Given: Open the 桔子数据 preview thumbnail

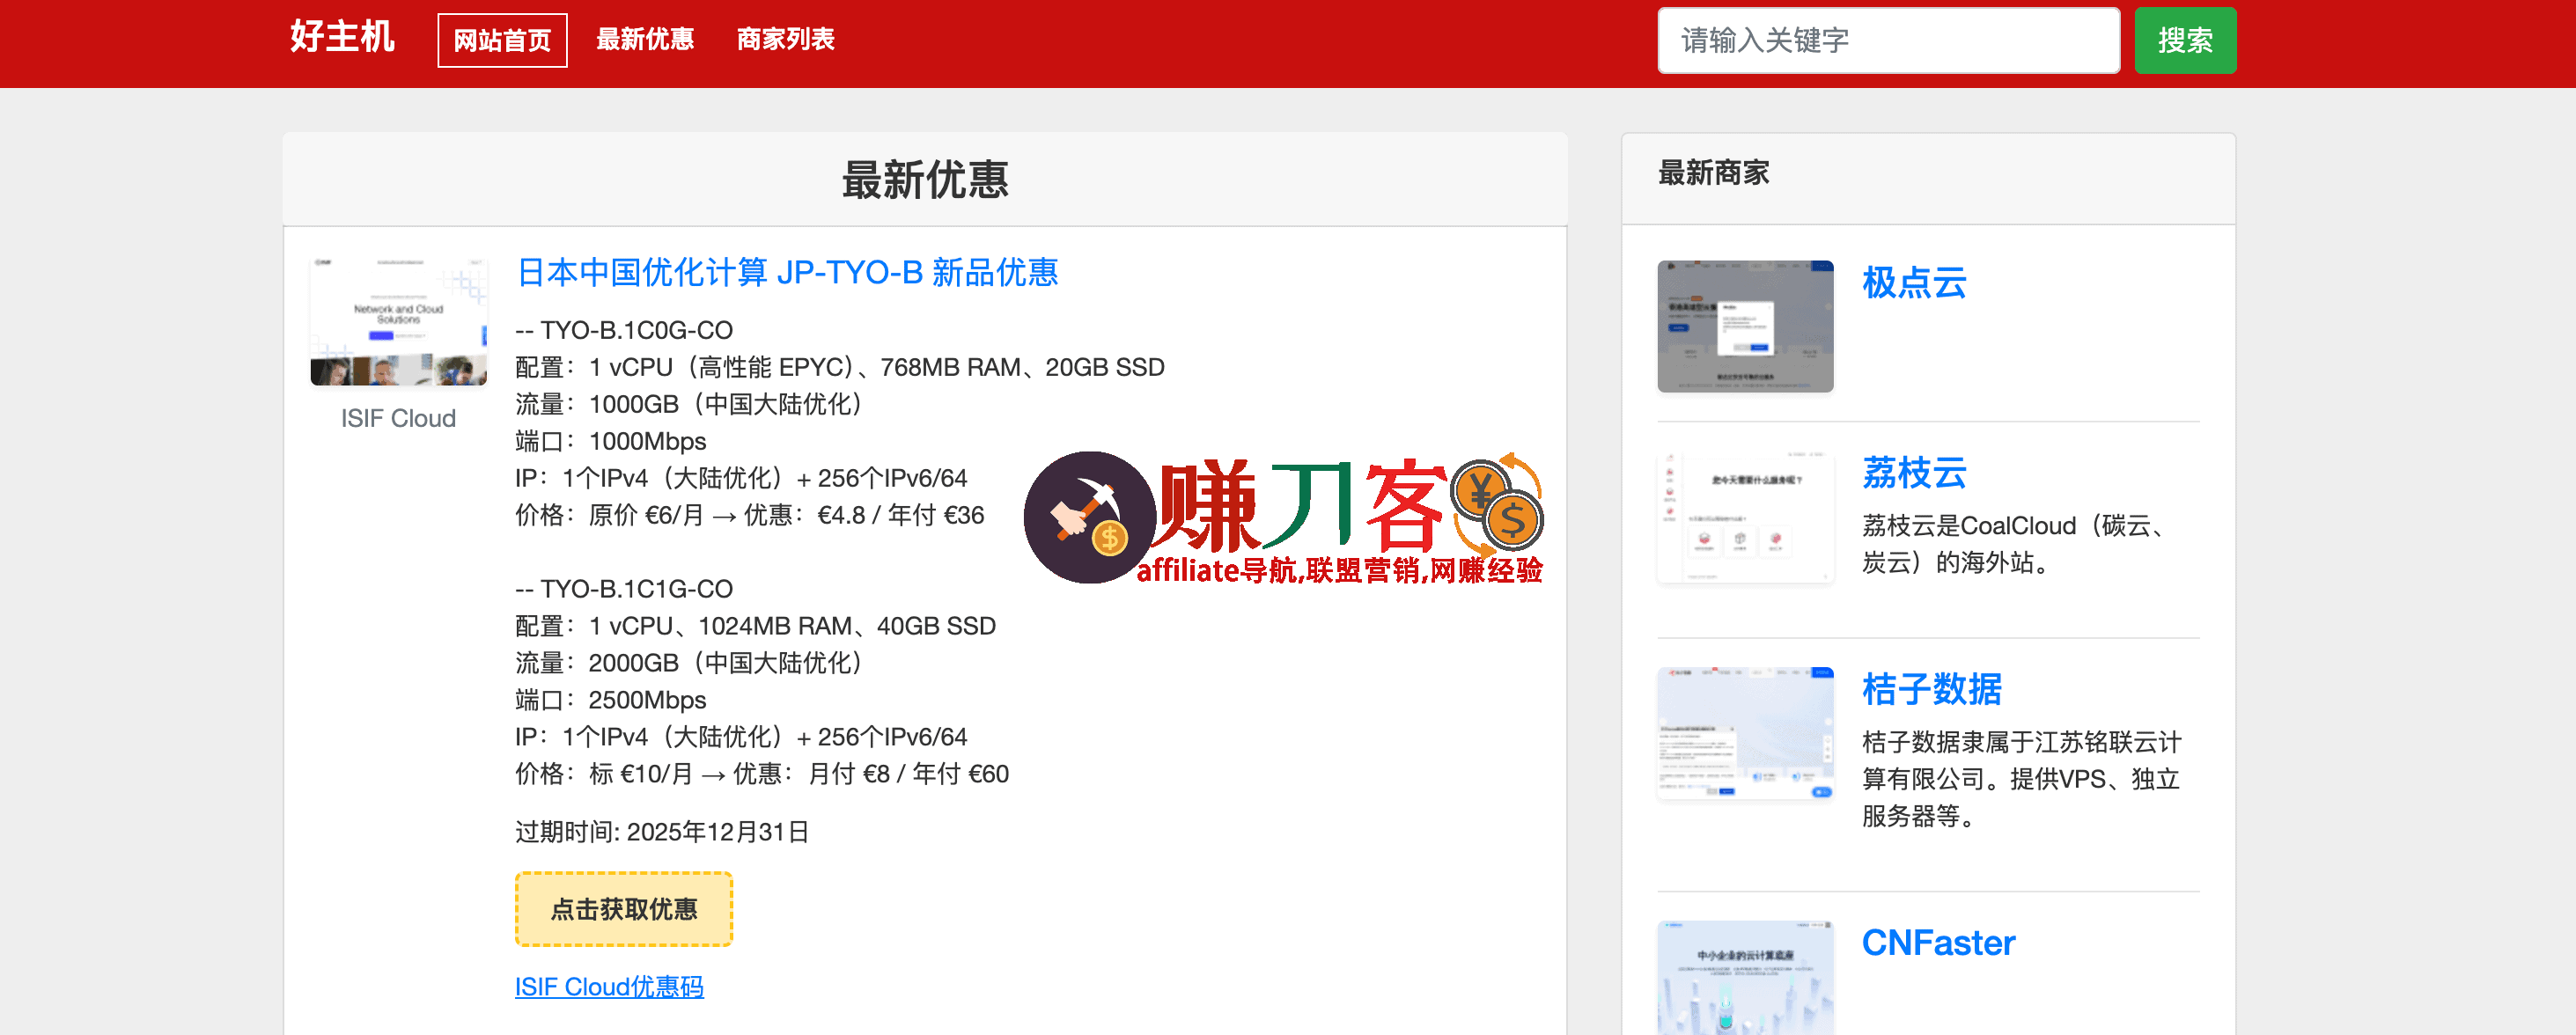Looking at the screenshot, I should pyautogui.click(x=1744, y=733).
